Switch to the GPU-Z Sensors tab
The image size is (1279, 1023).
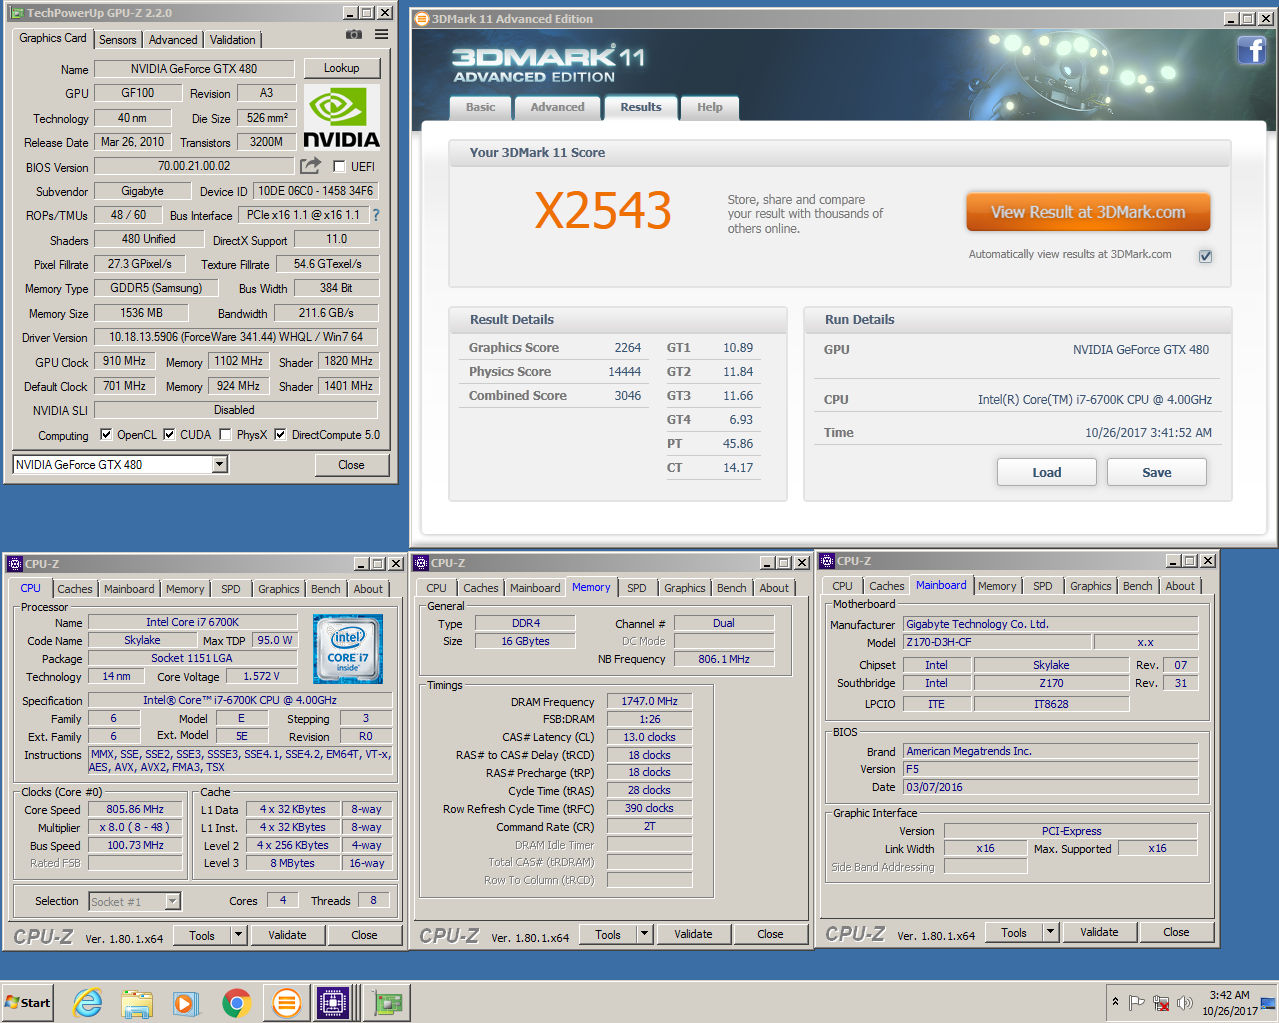(x=117, y=40)
